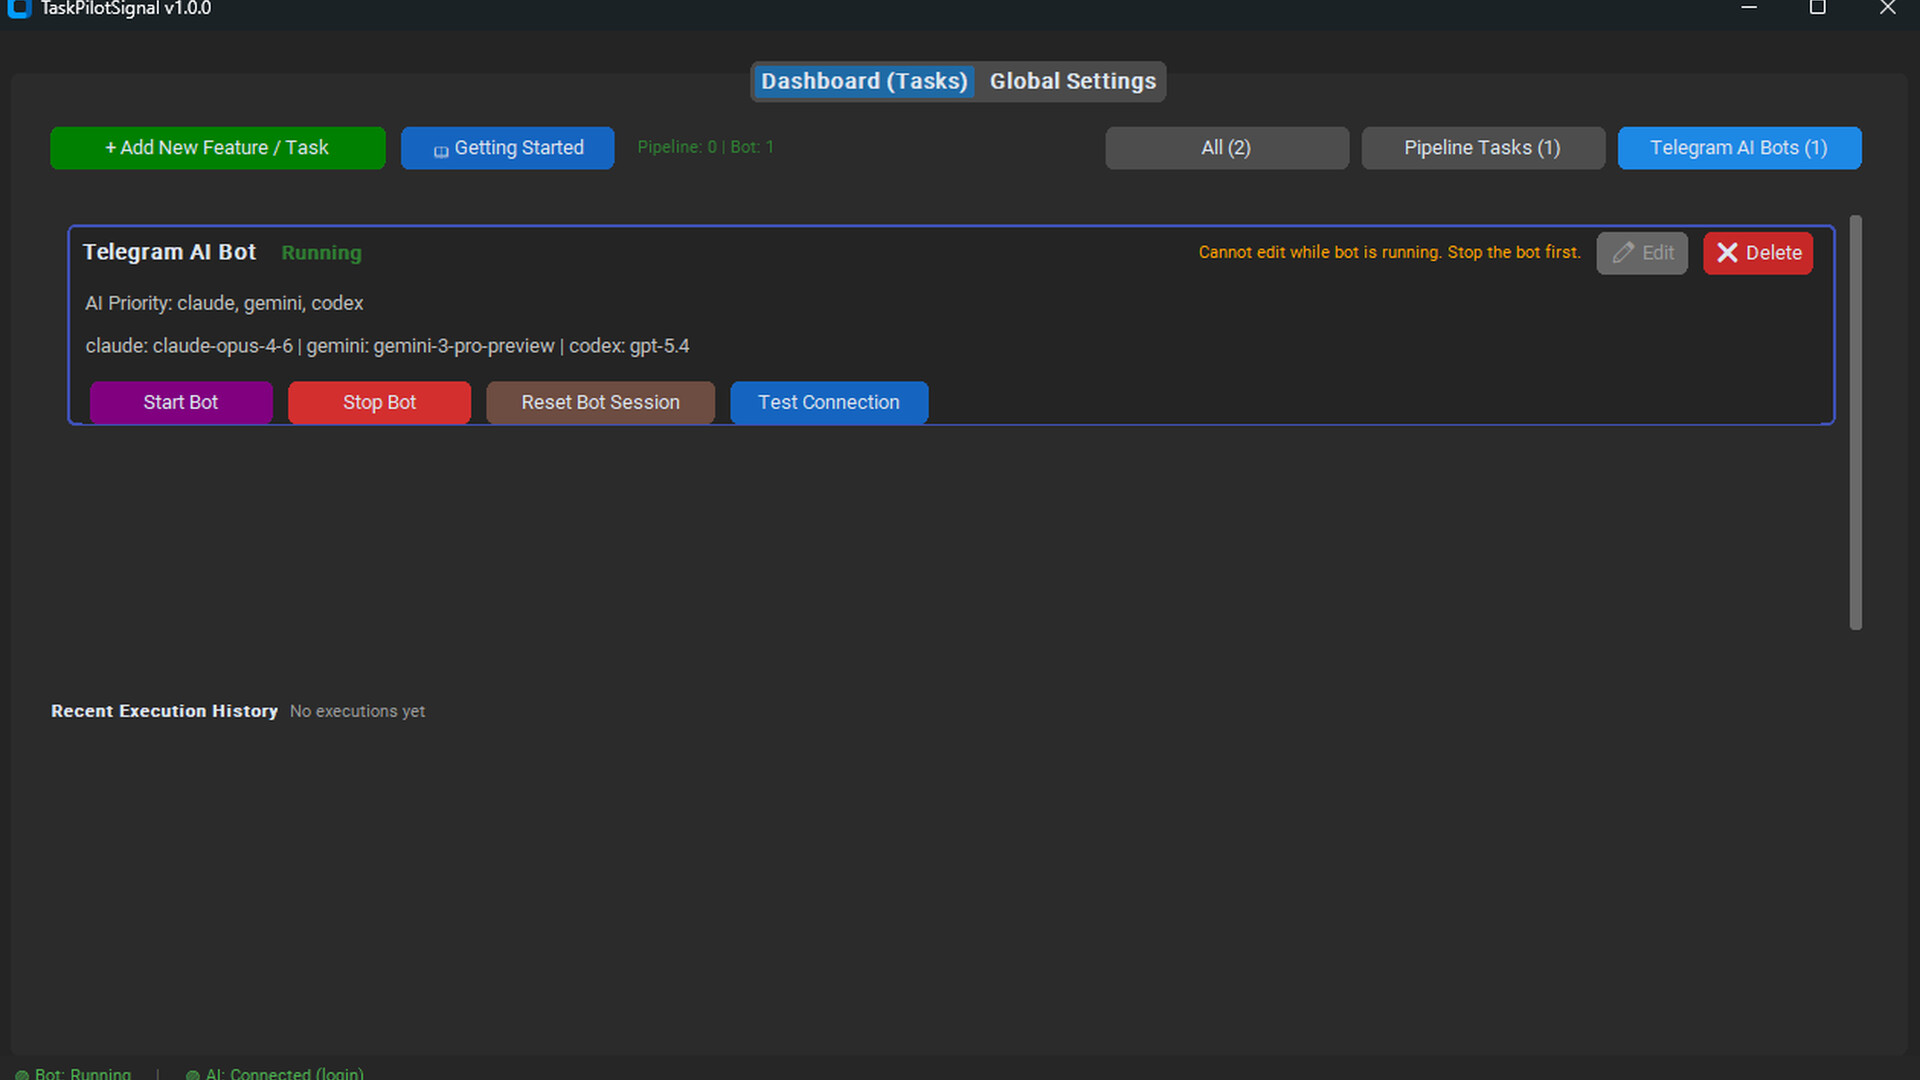Stop the running Telegram bot
Screen dimensions: 1920x1080
click(379, 402)
